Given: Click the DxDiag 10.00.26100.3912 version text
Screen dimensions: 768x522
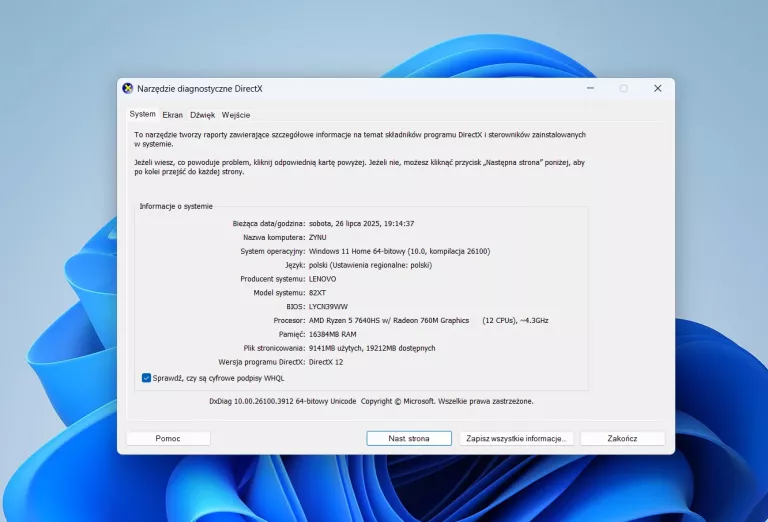Looking at the screenshot, I should 371,401.
